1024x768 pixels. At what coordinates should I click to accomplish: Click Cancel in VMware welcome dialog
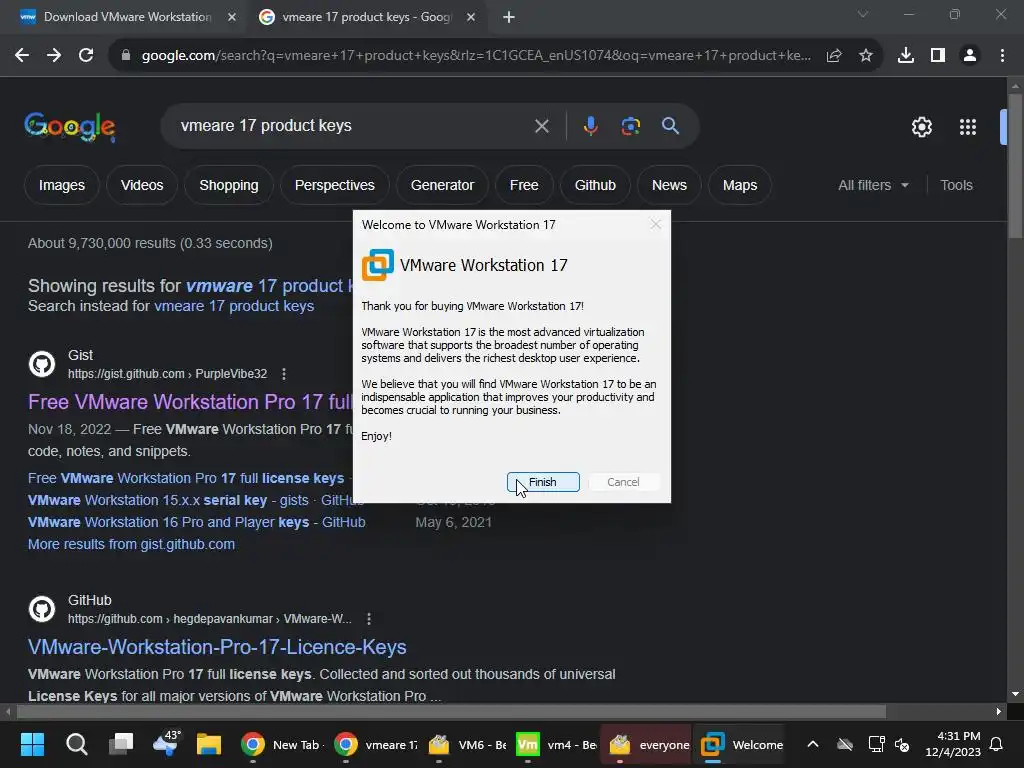click(623, 482)
